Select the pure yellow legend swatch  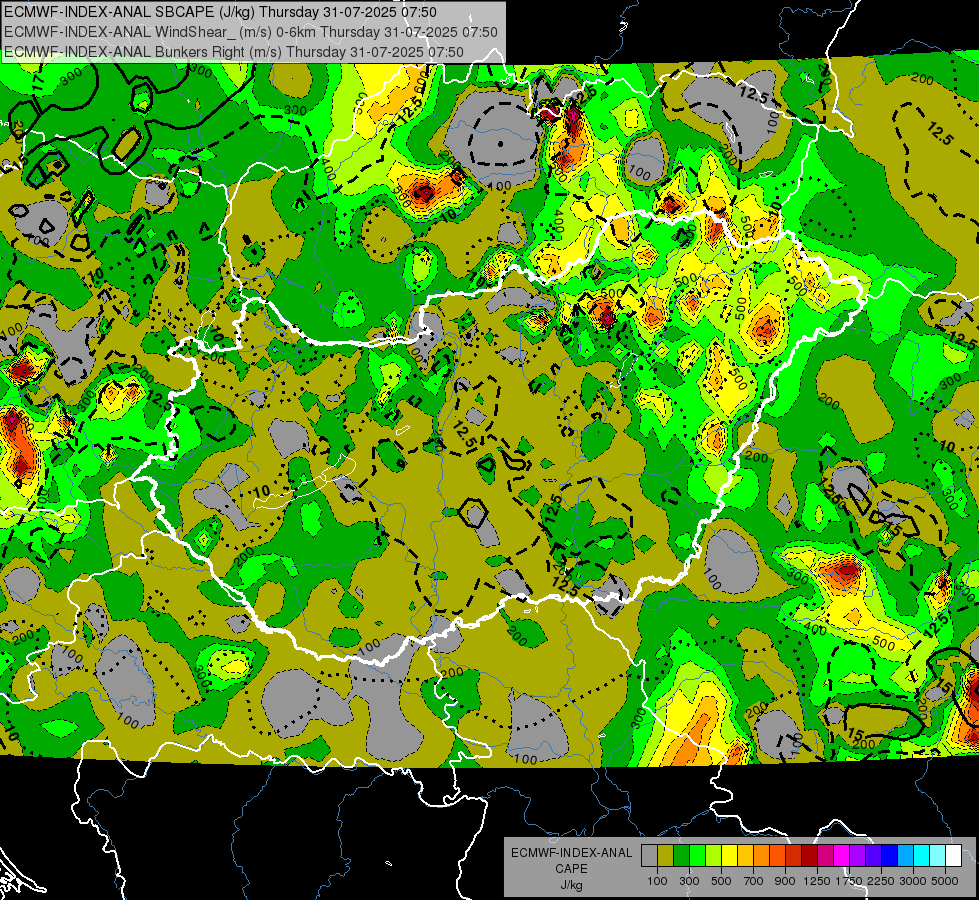729,855
